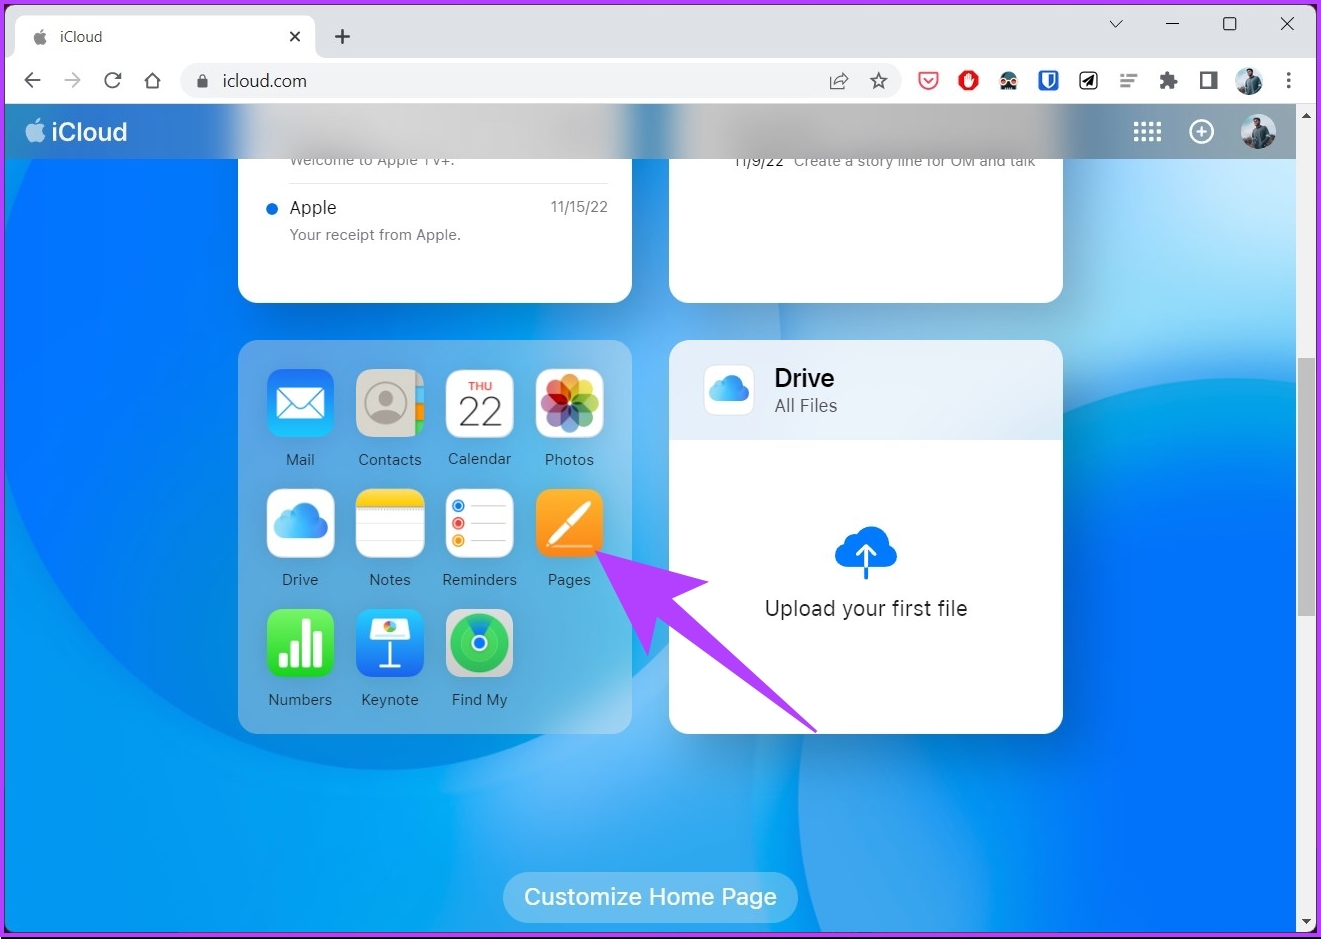This screenshot has height=939, width=1321.
Task: Launch the Numbers app
Action: tap(300, 643)
